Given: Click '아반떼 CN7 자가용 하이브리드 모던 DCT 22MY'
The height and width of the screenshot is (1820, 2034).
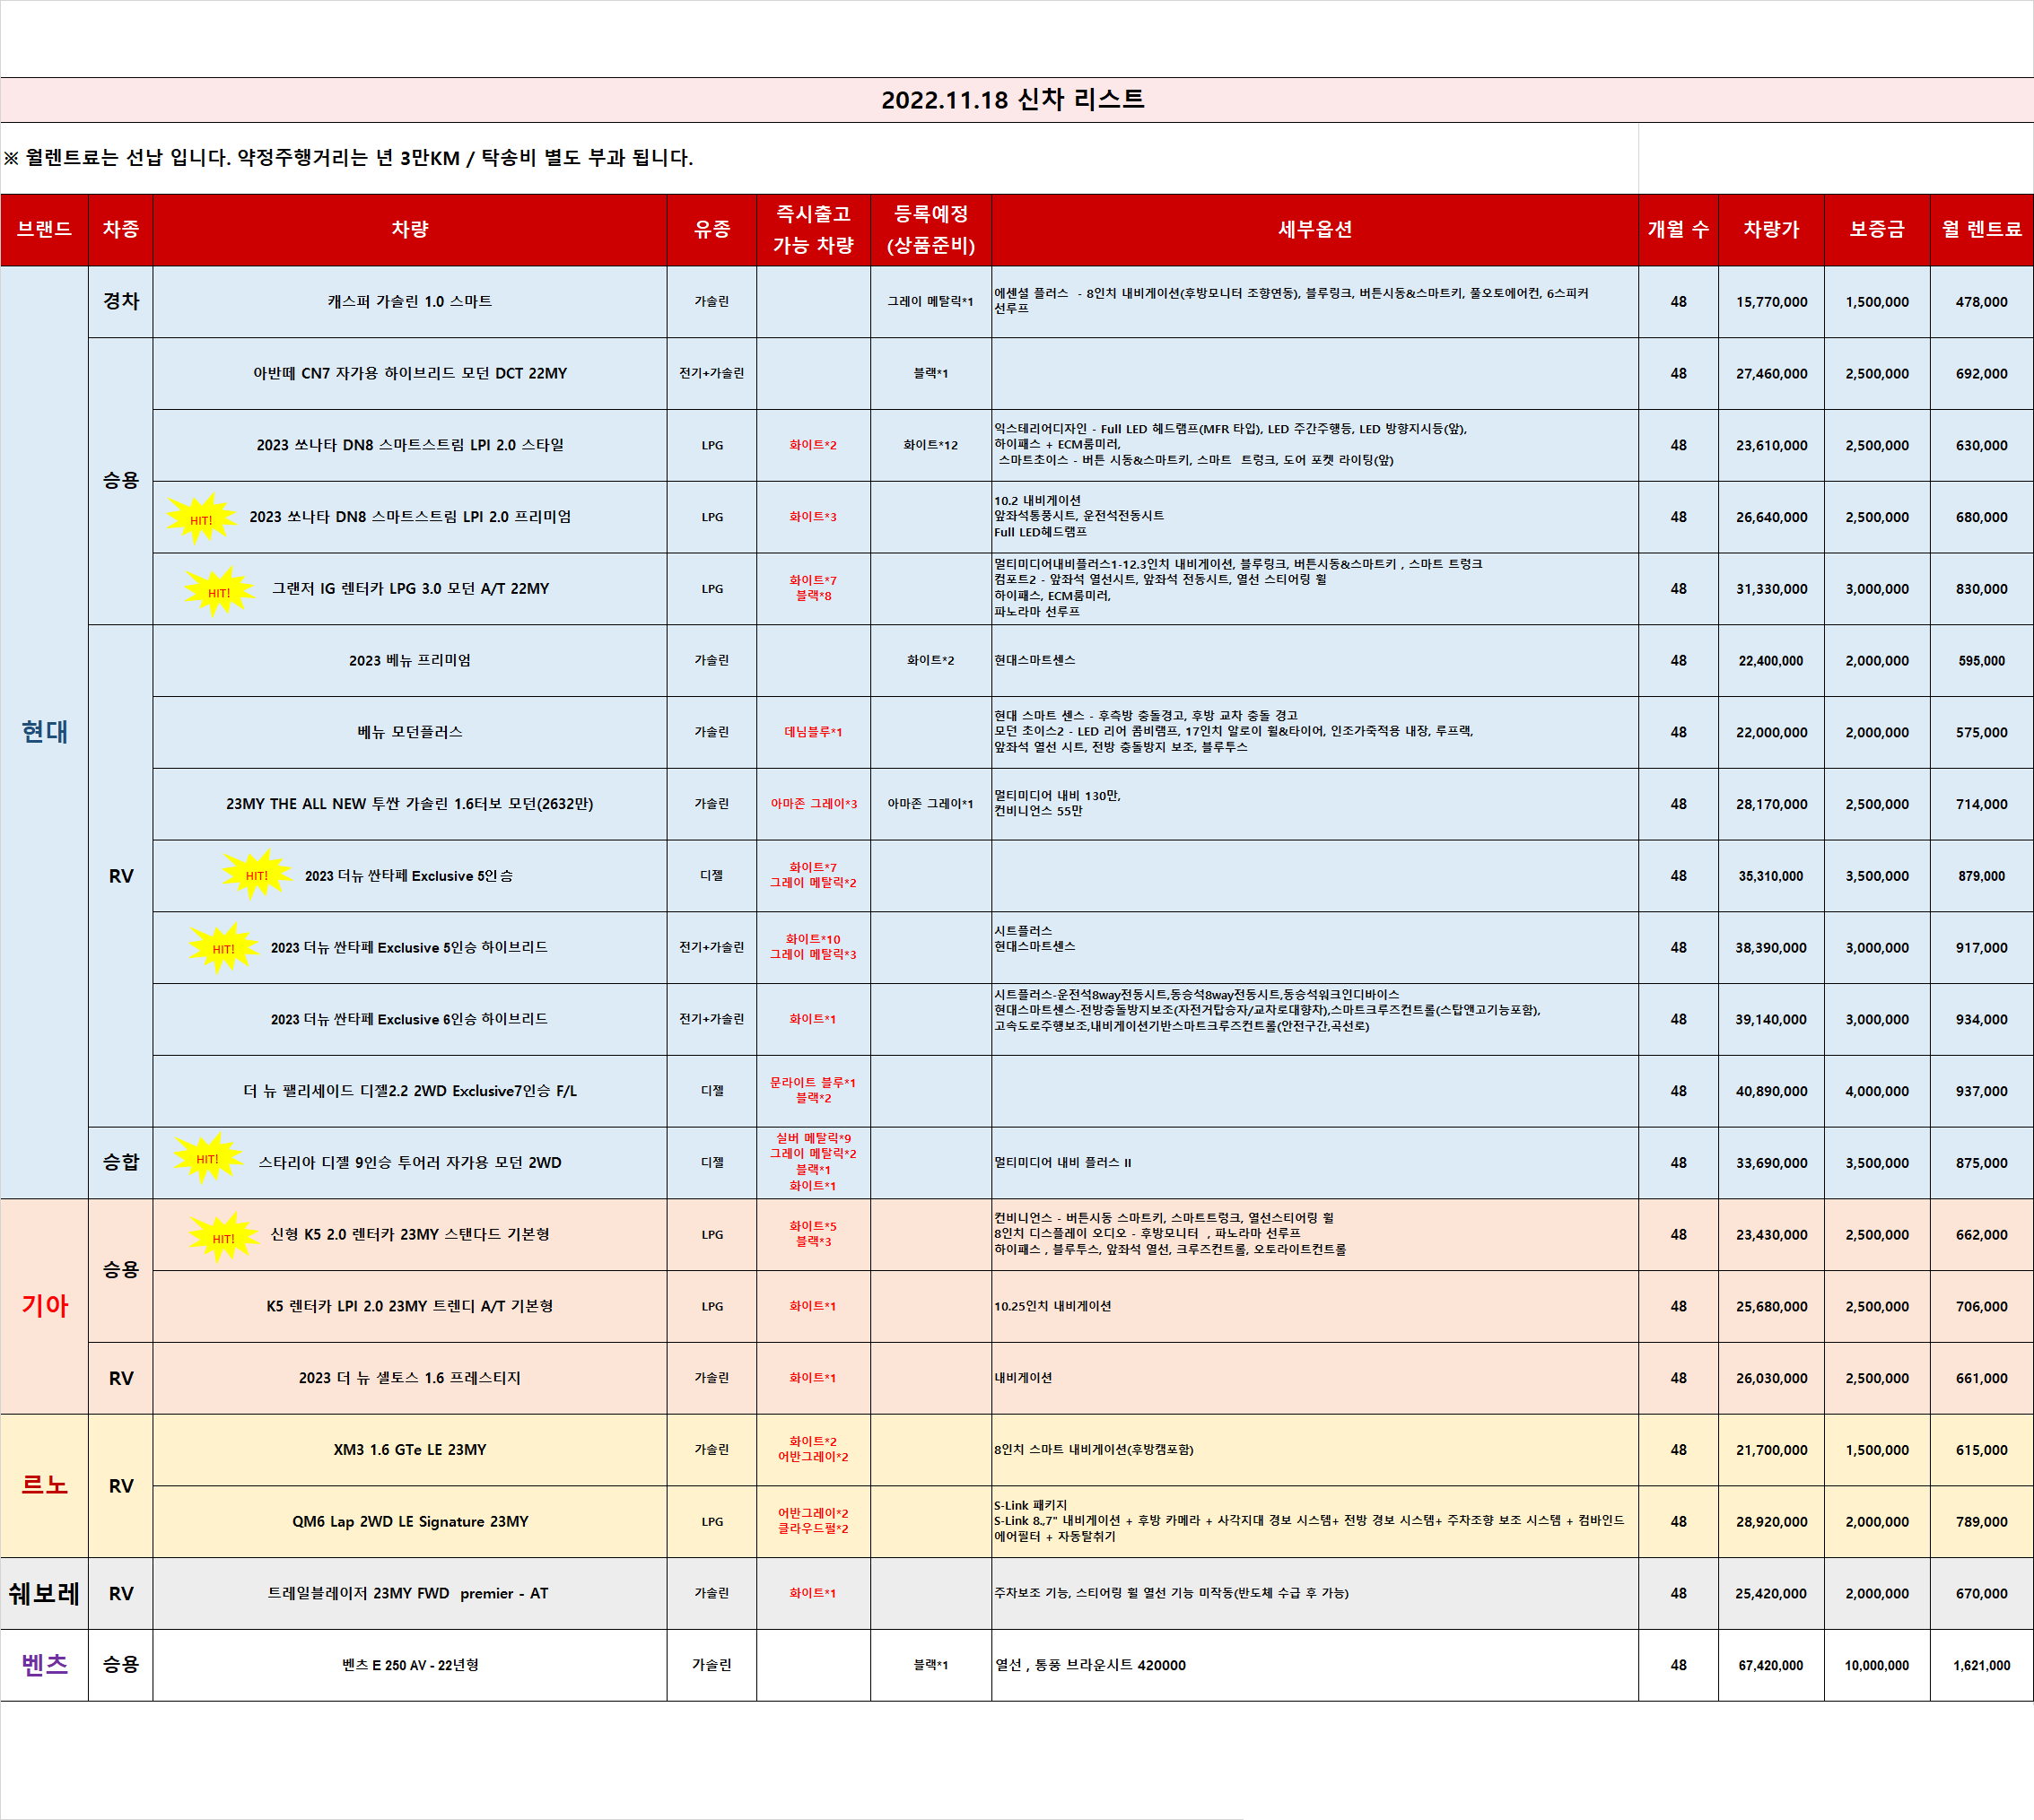Looking at the screenshot, I should tap(410, 374).
